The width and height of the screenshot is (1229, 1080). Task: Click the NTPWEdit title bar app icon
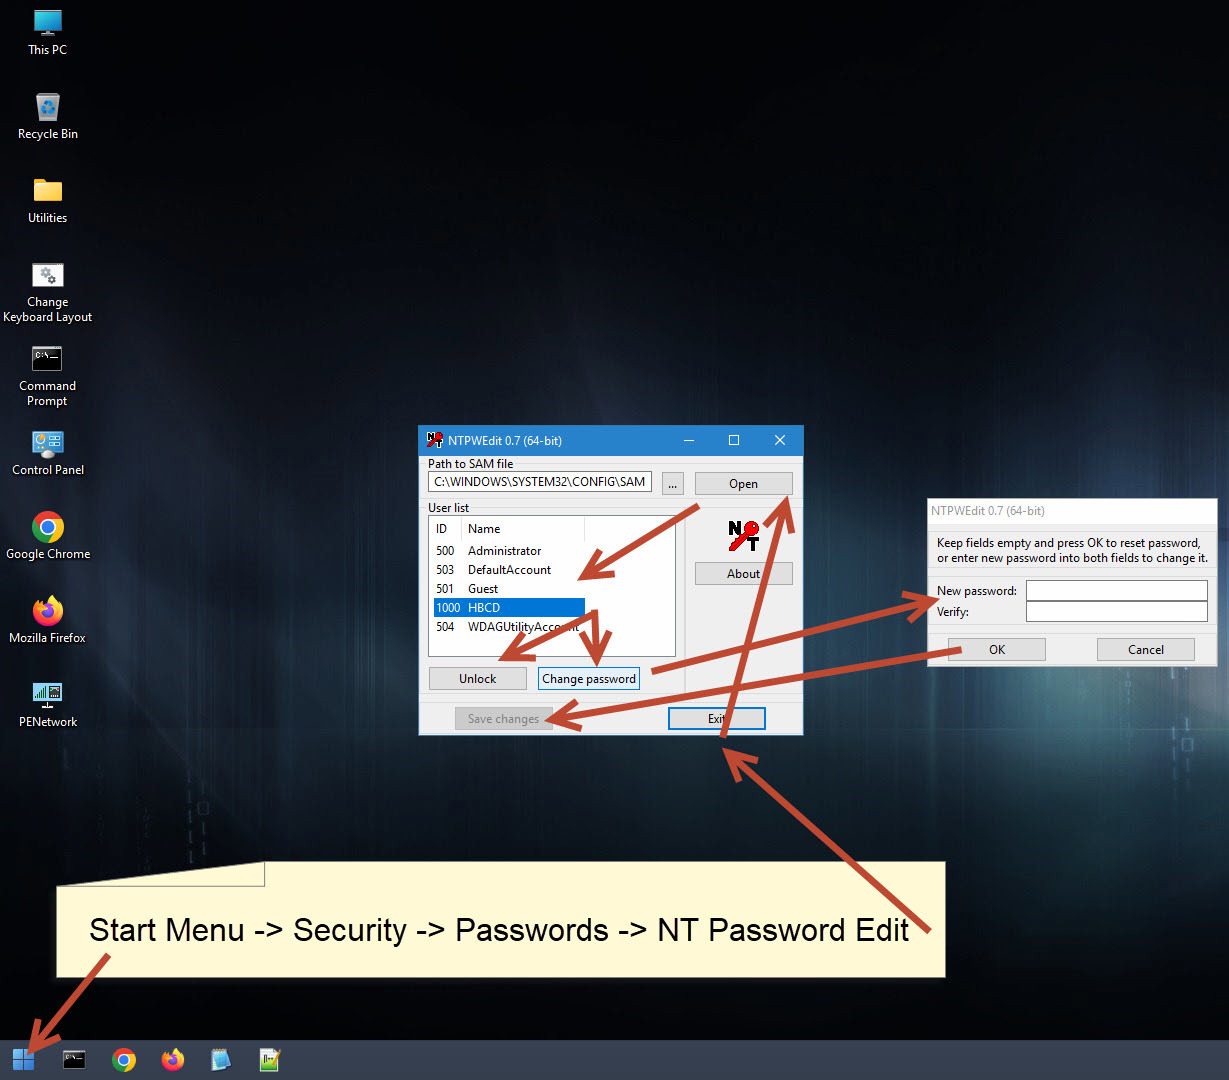(x=435, y=440)
